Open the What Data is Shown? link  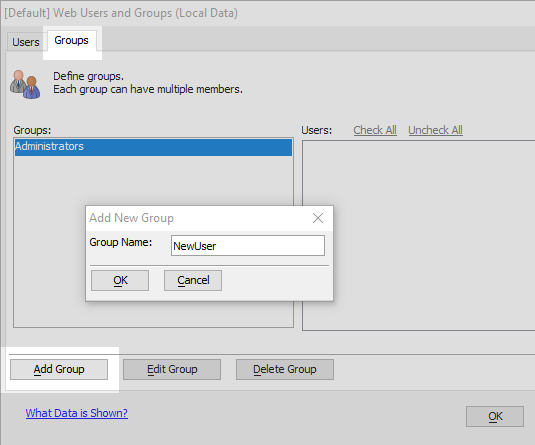76,413
